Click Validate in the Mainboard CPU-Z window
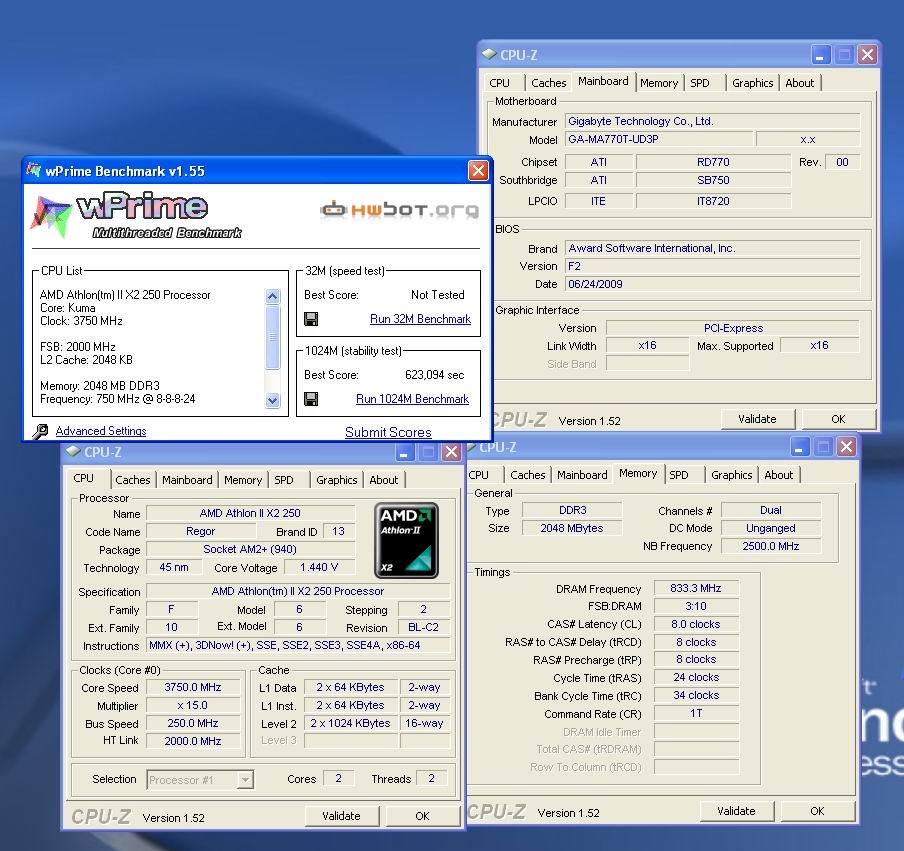Screen dimensions: 904x851 click(758, 419)
